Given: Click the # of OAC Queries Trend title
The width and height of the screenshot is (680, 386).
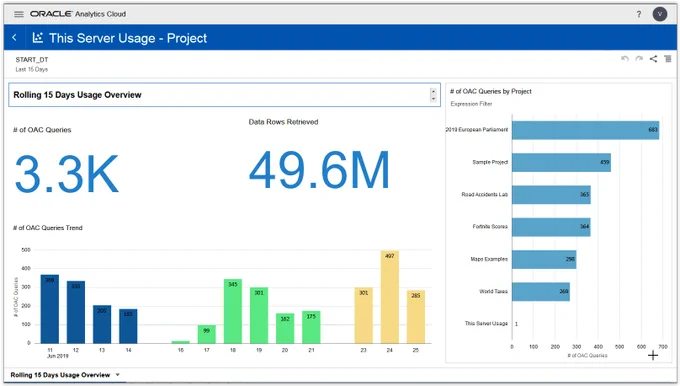Looking at the screenshot, I should tap(48, 228).
